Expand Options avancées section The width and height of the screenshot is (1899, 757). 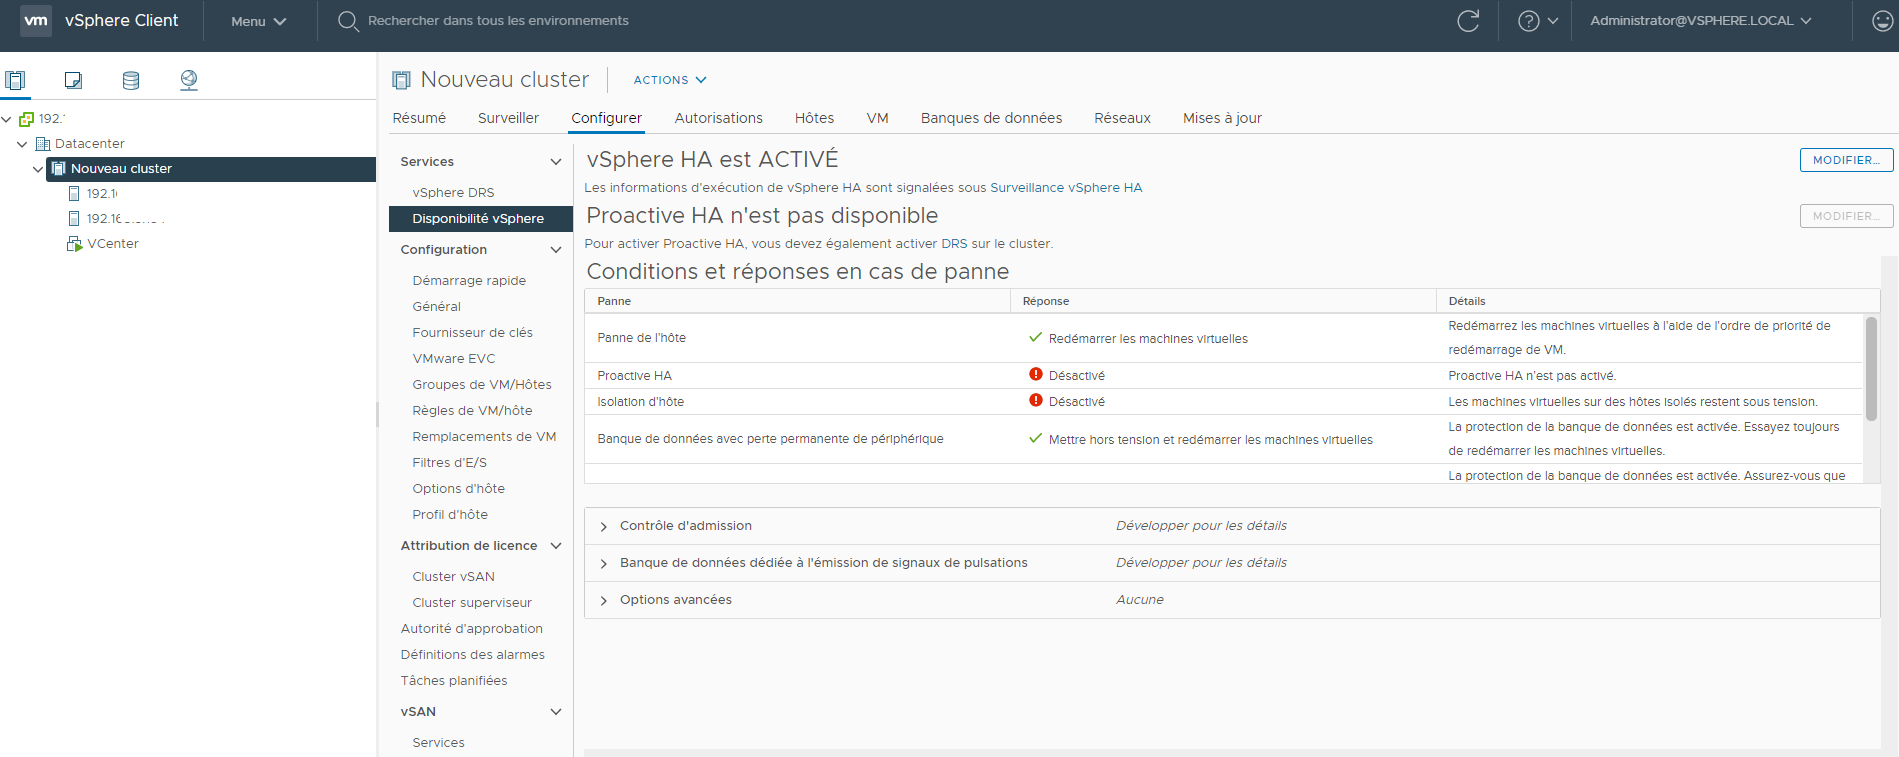pyautogui.click(x=603, y=600)
